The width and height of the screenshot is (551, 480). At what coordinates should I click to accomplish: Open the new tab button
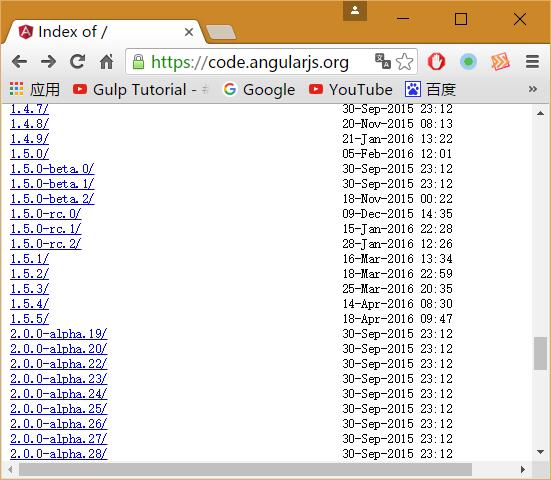[x=221, y=32]
